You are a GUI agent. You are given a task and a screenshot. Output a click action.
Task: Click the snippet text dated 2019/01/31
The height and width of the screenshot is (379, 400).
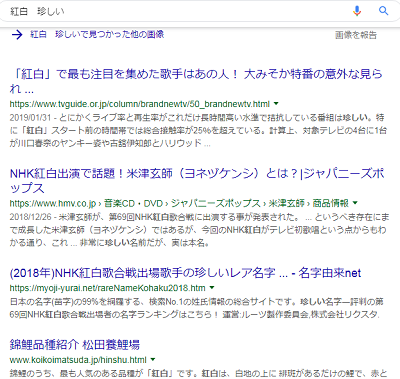coord(198,130)
